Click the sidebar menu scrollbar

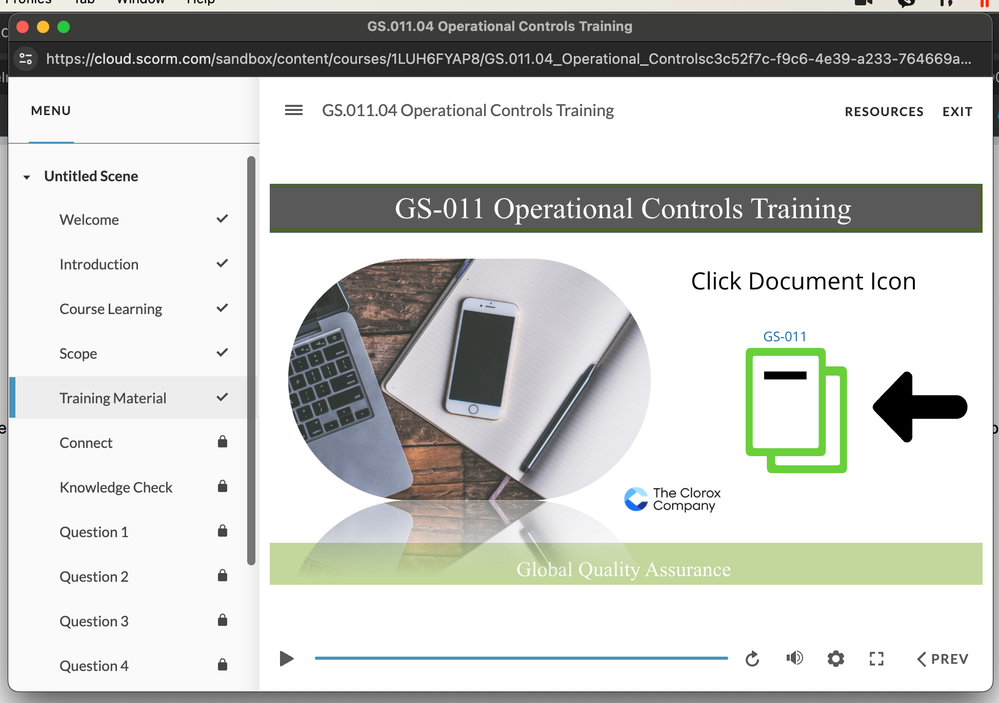tap(251, 360)
